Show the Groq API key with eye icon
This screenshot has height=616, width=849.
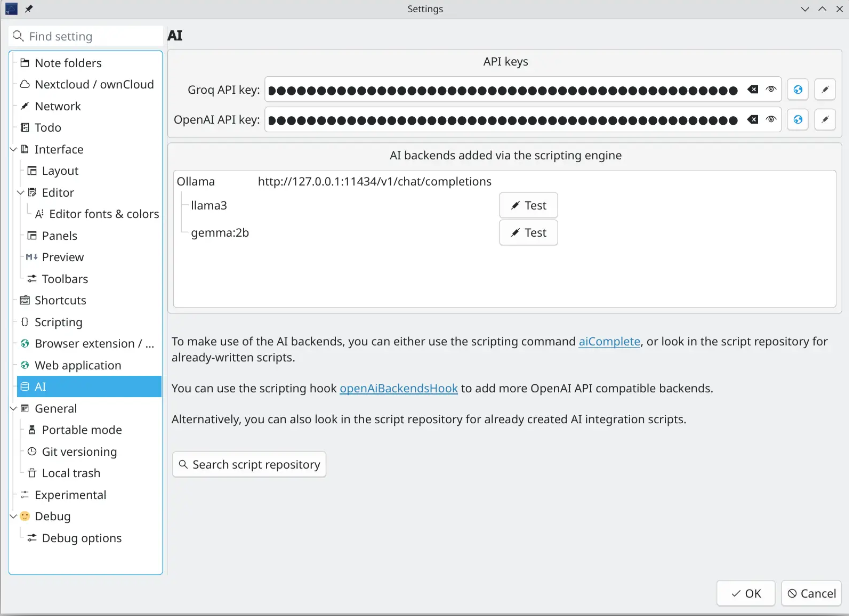pyautogui.click(x=771, y=90)
